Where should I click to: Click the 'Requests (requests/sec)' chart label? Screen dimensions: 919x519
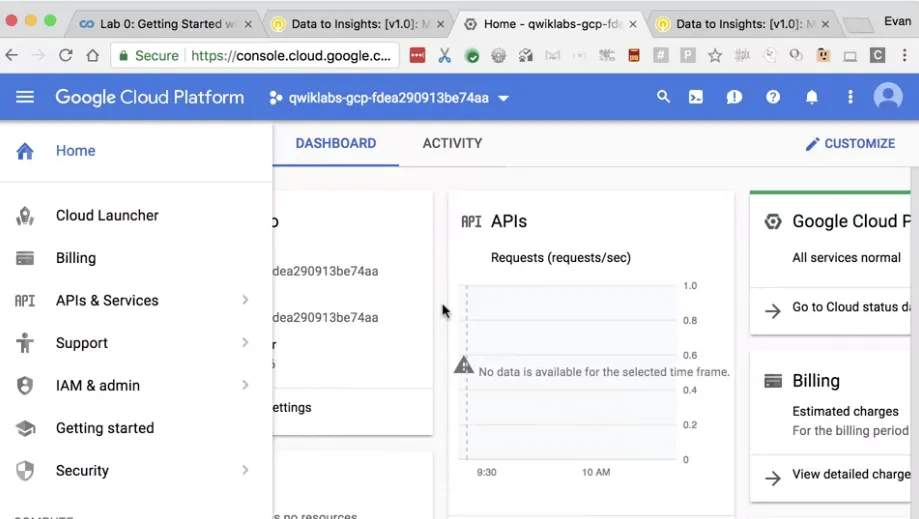coord(560,258)
